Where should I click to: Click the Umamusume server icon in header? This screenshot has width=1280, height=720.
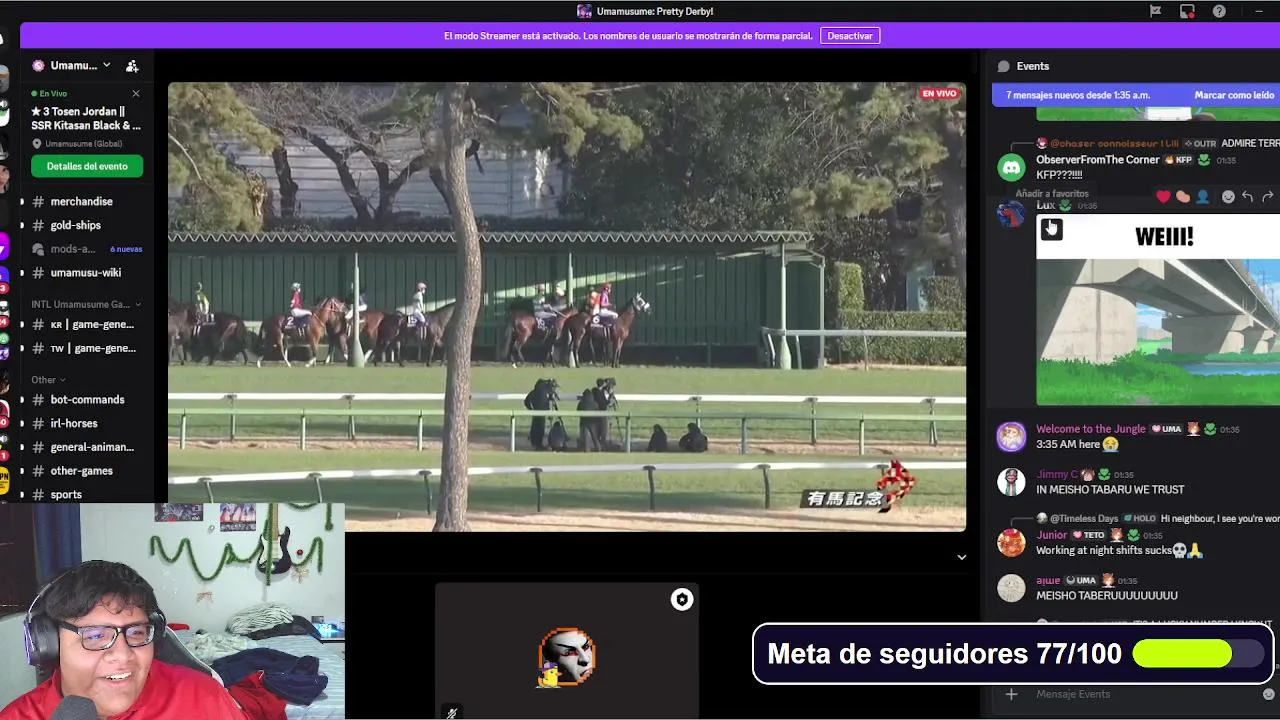pos(38,66)
